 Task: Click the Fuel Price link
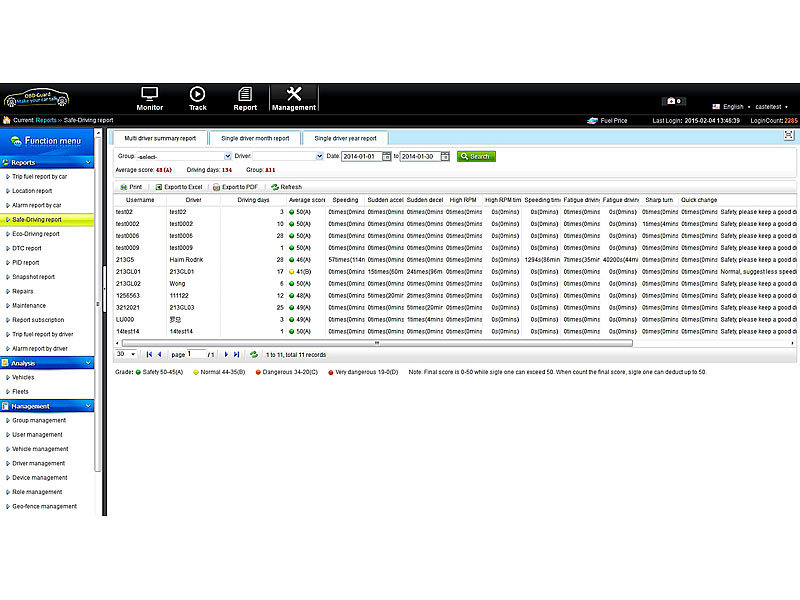[x=614, y=121]
